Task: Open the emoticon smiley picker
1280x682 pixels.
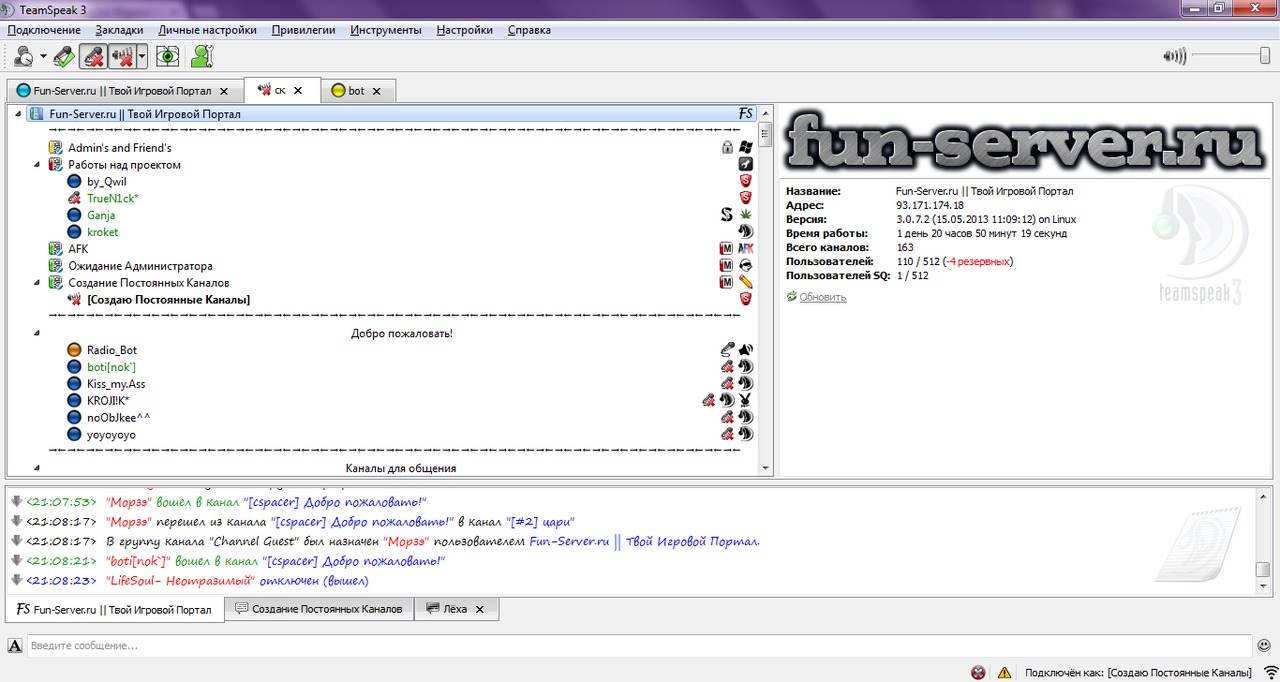Action: coord(1264,645)
